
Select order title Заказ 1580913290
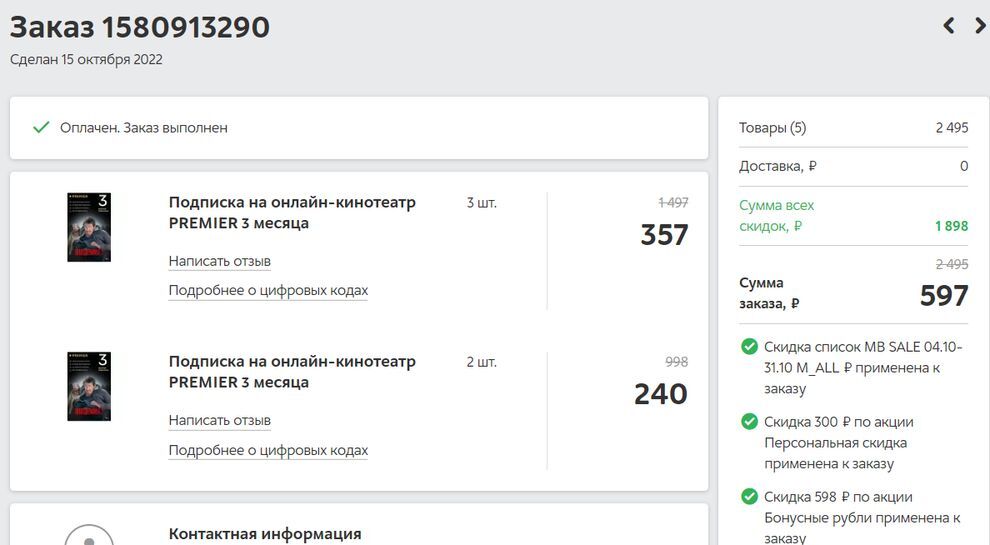coord(140,27)
